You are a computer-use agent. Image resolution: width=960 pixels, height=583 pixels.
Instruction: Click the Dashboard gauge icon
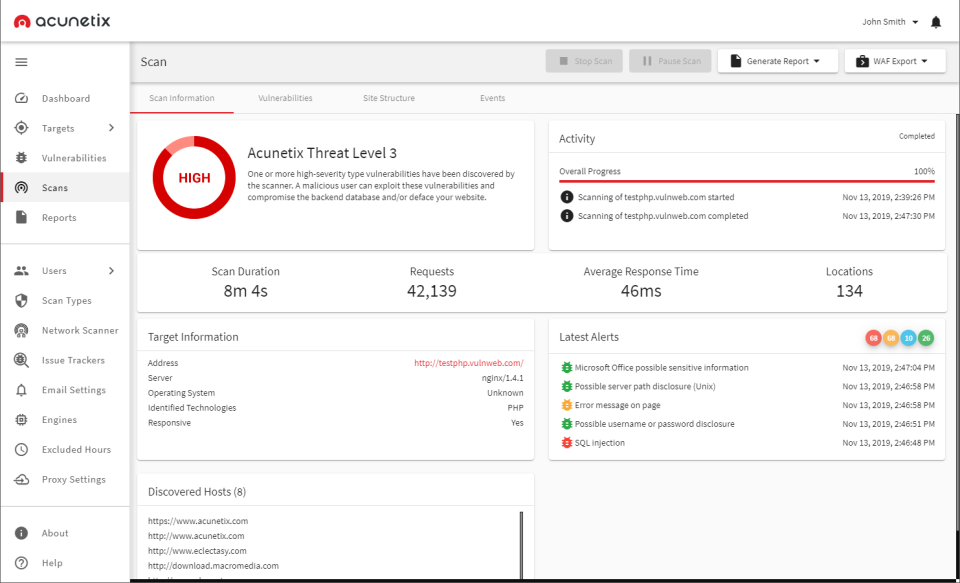click(21, 99)
